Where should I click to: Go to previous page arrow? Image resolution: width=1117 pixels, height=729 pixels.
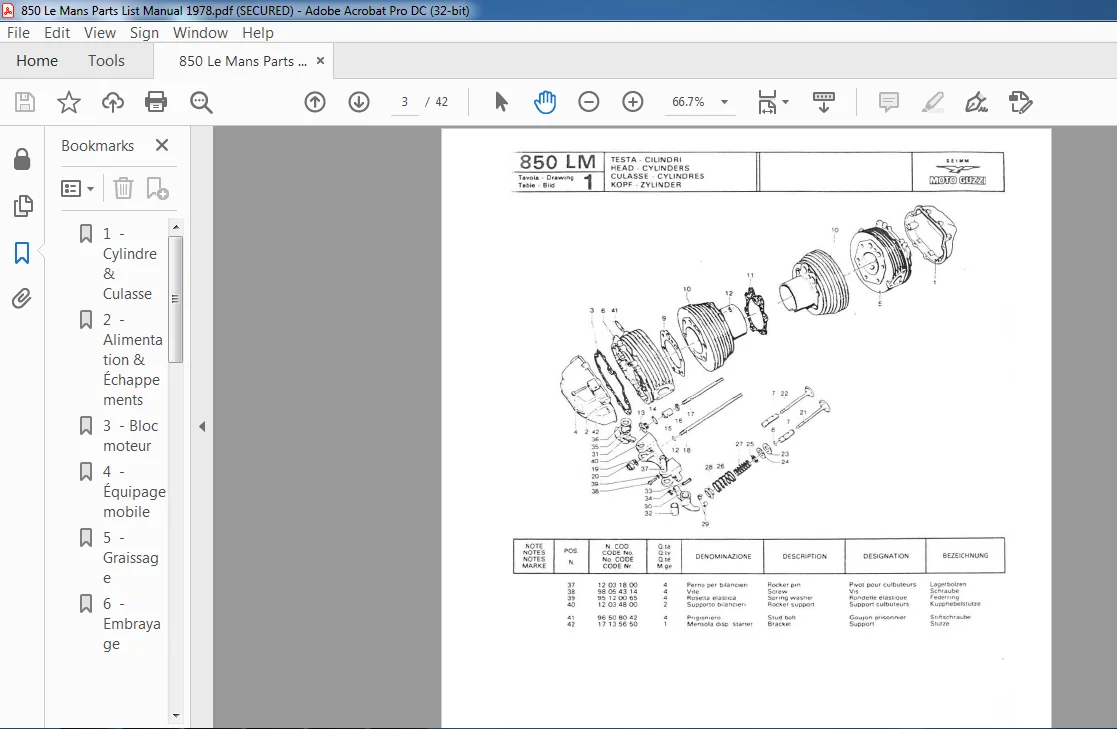[x=315, y=102]
